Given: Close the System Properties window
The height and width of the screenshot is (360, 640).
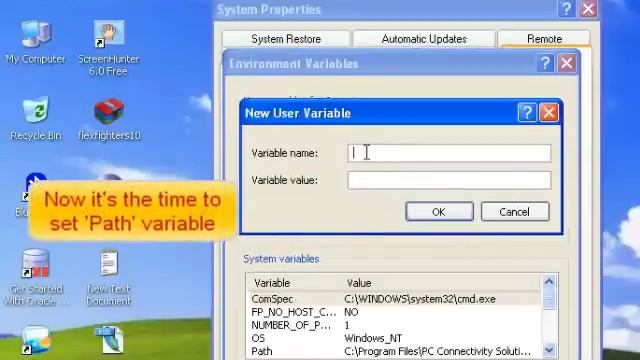Looking at the screenshot, I should click(589, 9).
